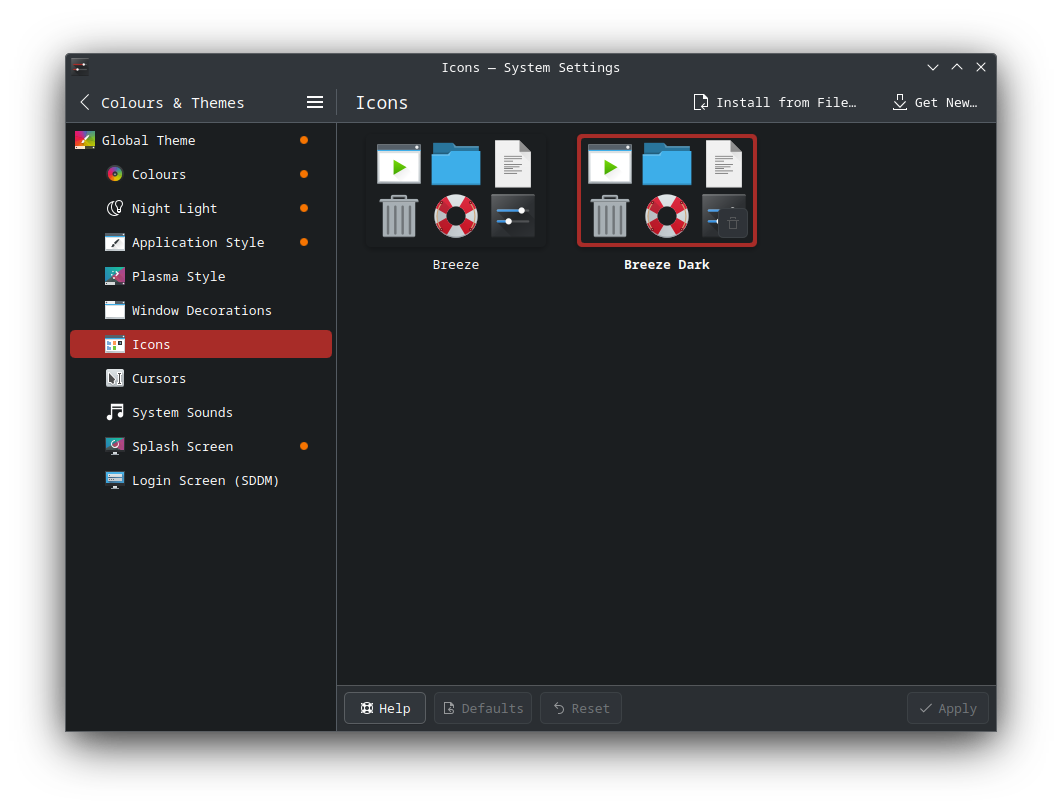The width and height of the screenshot is (1063, 810).
Task: Click the Apply button
Action: [x=948, y=708]
